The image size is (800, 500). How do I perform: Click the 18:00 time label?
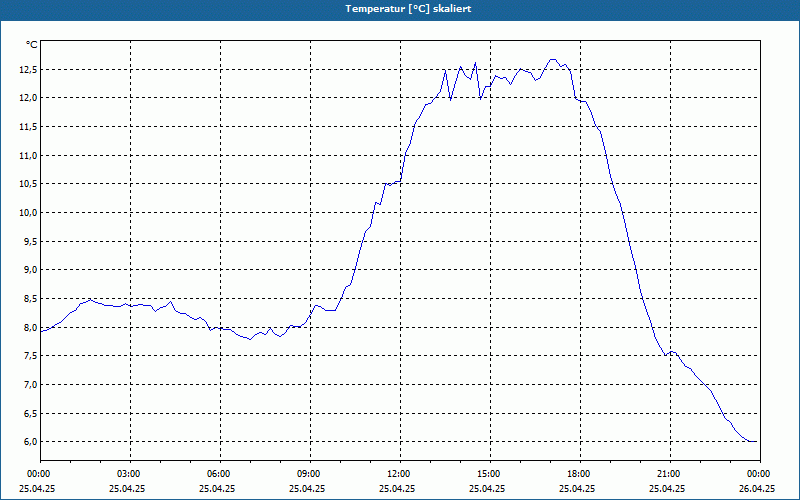(x=580, y=474)
